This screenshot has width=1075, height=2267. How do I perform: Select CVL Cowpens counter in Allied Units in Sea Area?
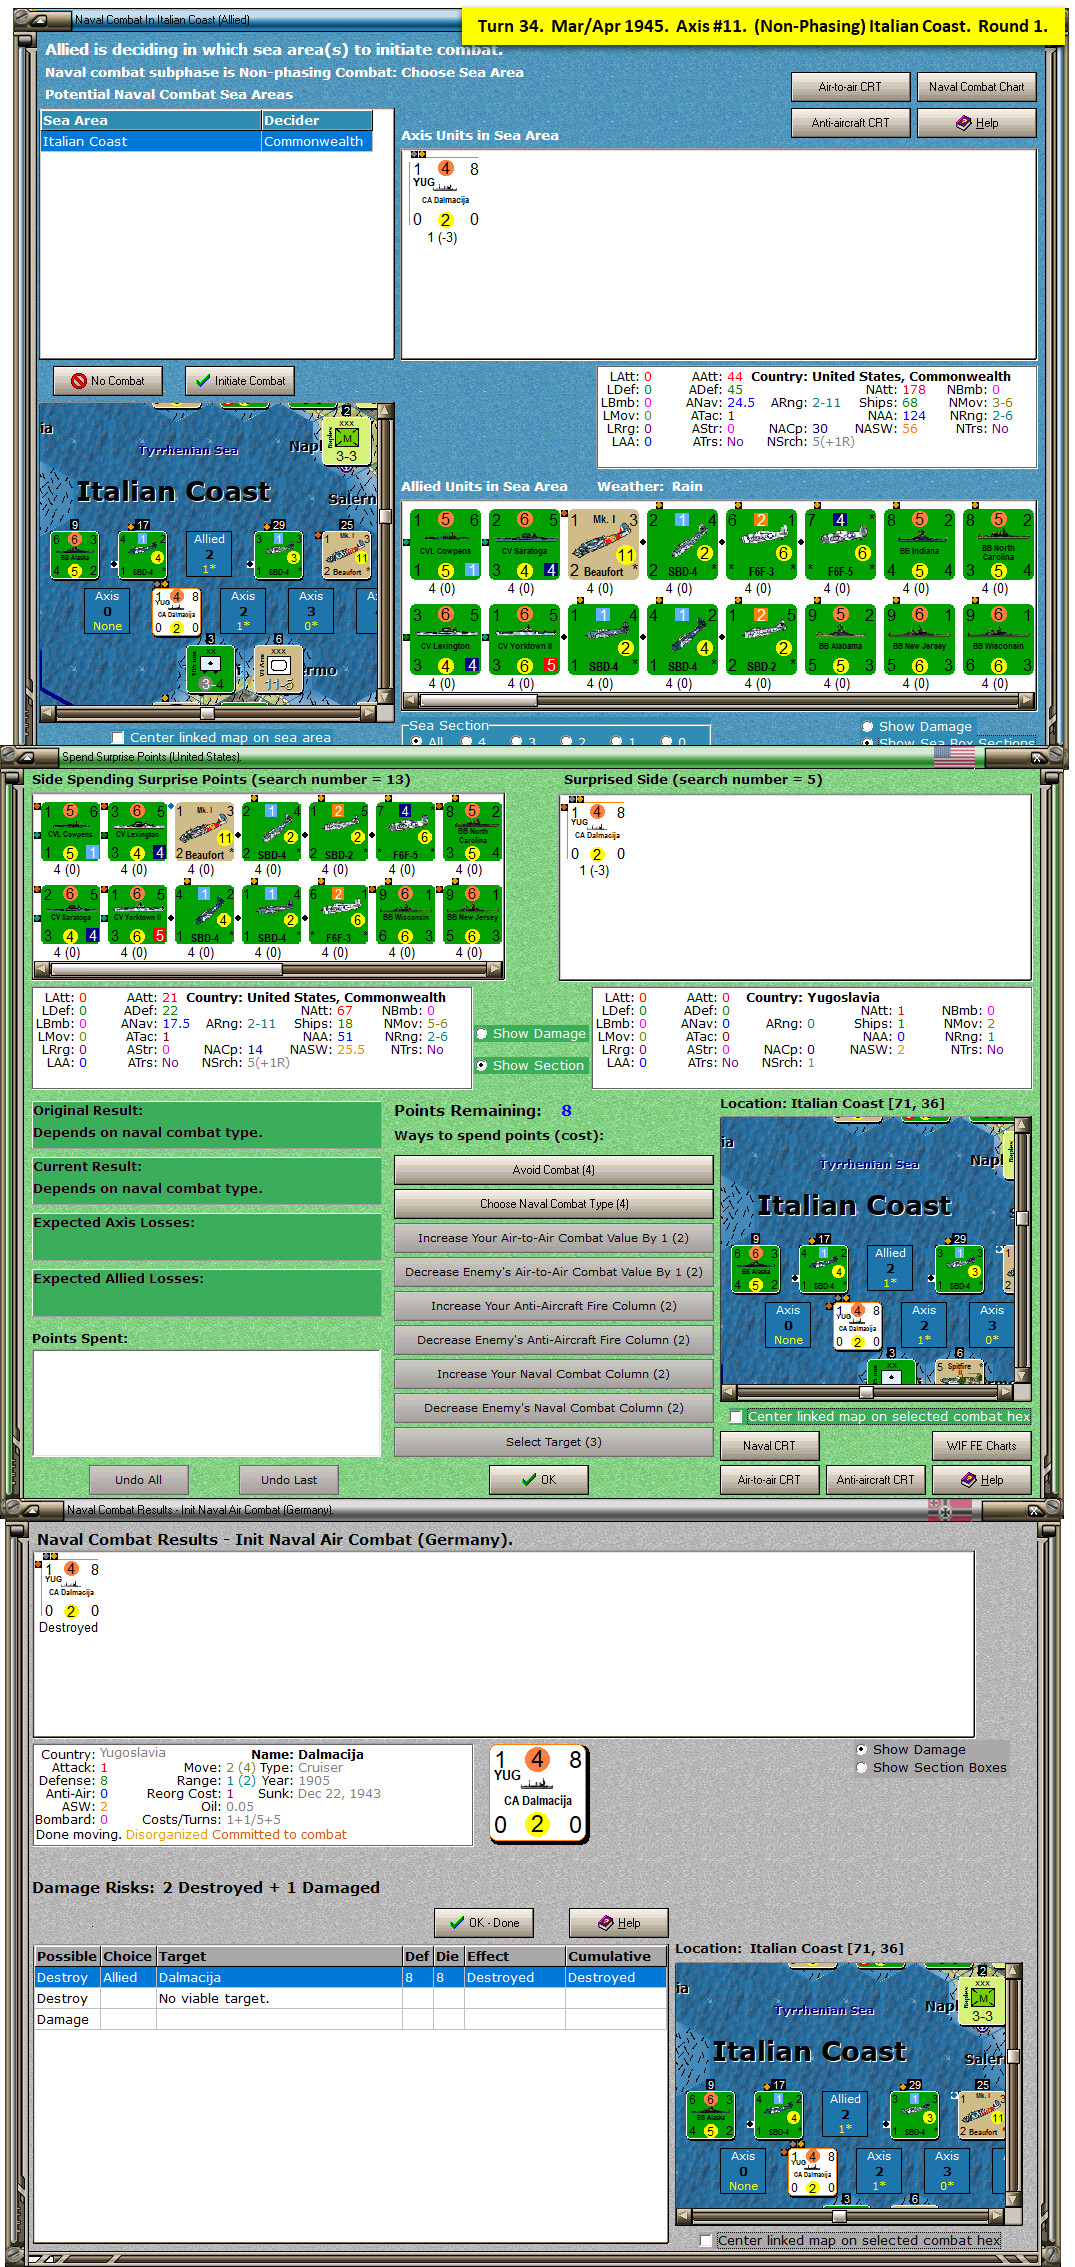pos(445,545)
